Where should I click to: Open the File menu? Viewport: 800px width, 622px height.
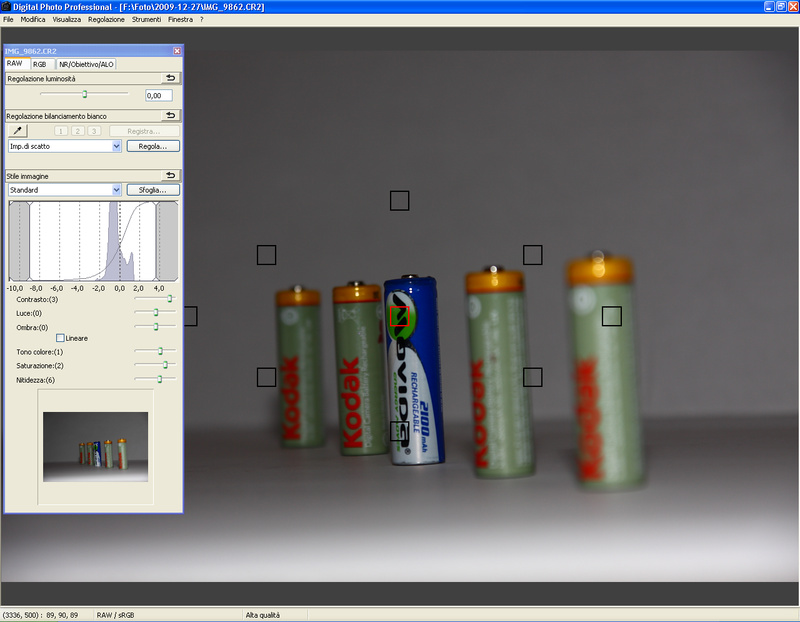pyautogui.click(x=8, y=19)
